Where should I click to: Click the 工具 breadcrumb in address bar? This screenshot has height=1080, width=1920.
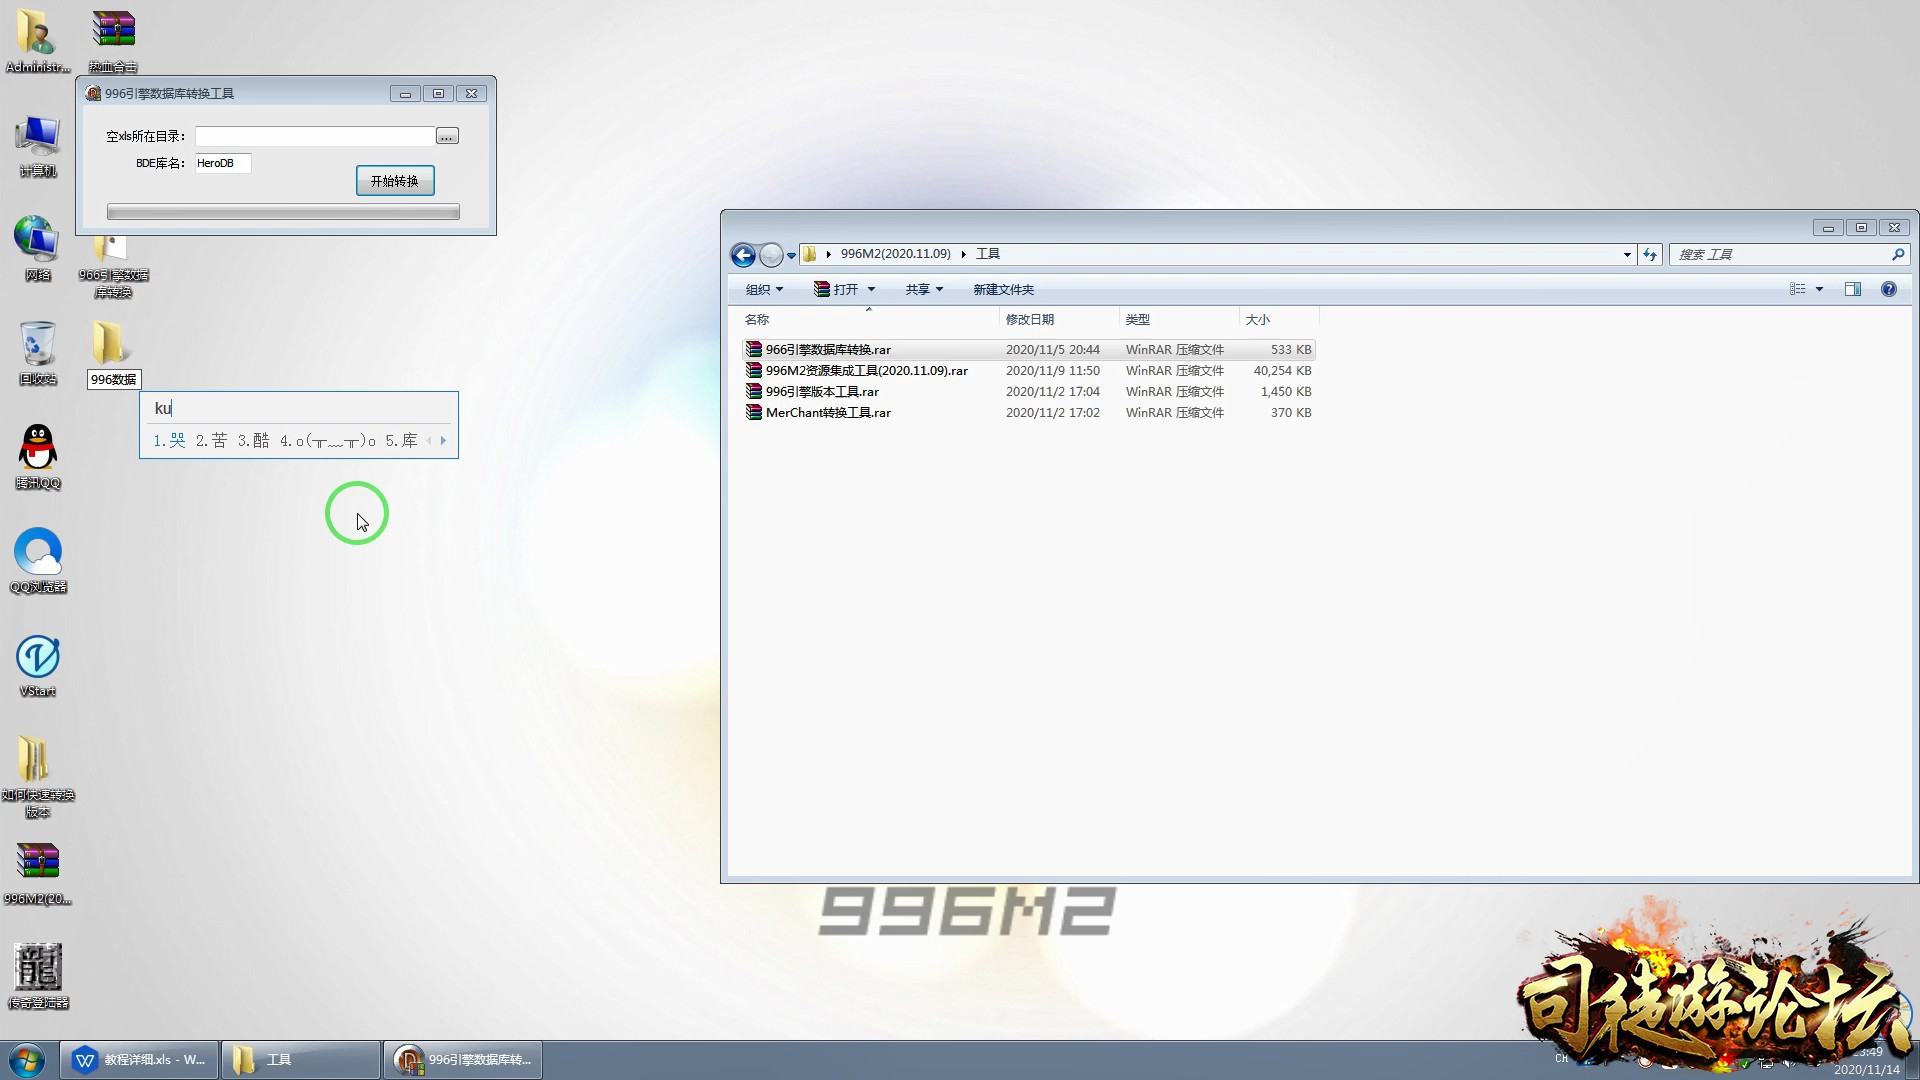click(x=988, y=254)
